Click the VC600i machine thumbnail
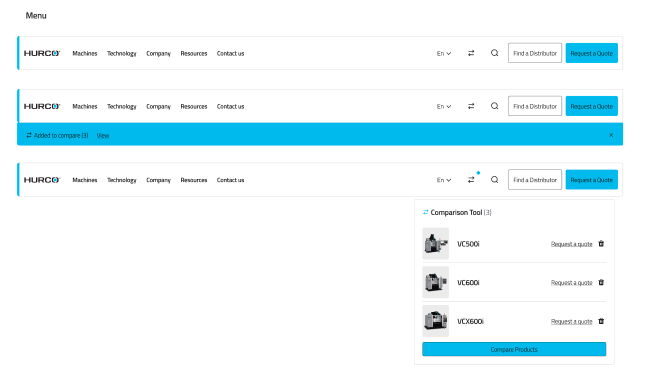This screenshot has height=375, width=652. 435,282
